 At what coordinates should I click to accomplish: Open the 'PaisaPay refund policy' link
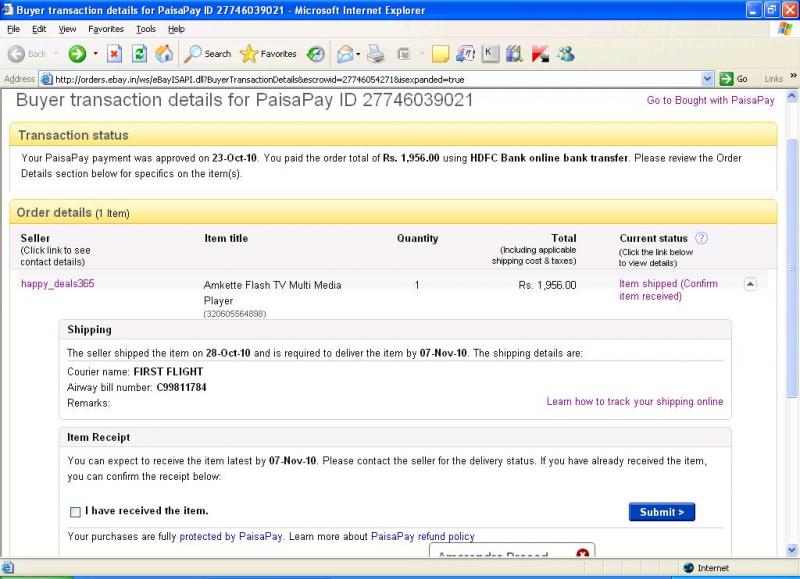coord(422,536)
